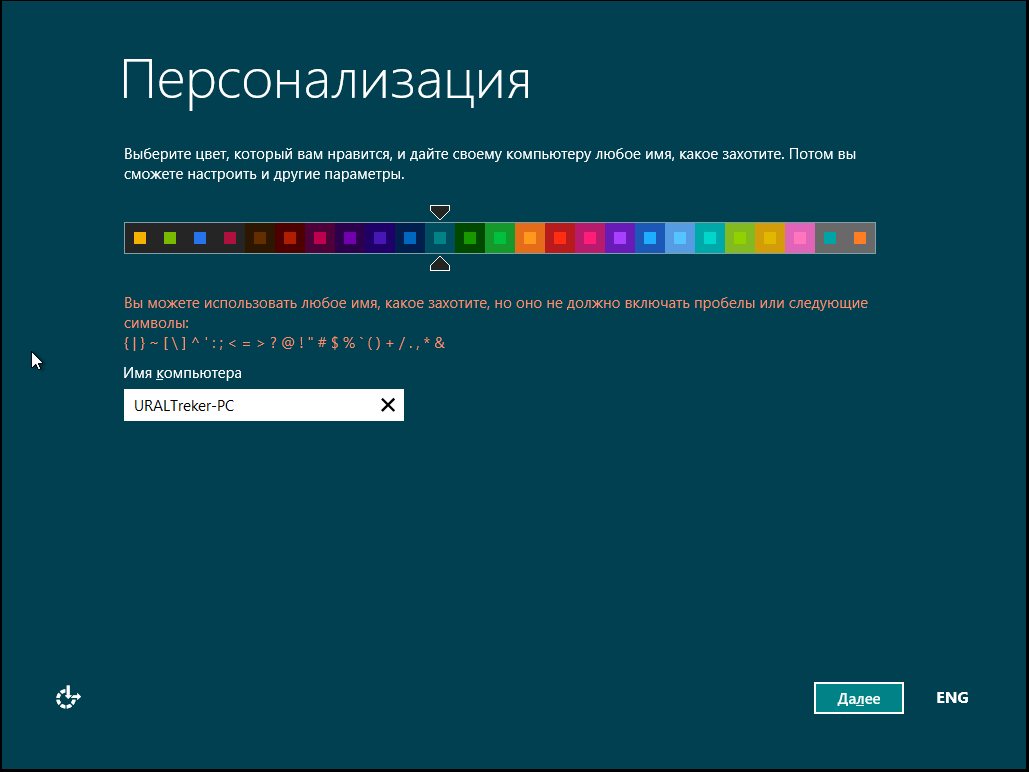The width and height of the screenshot is (1029, 772).
Task: Click the Далее button
Action: click(x=858, y=698)
